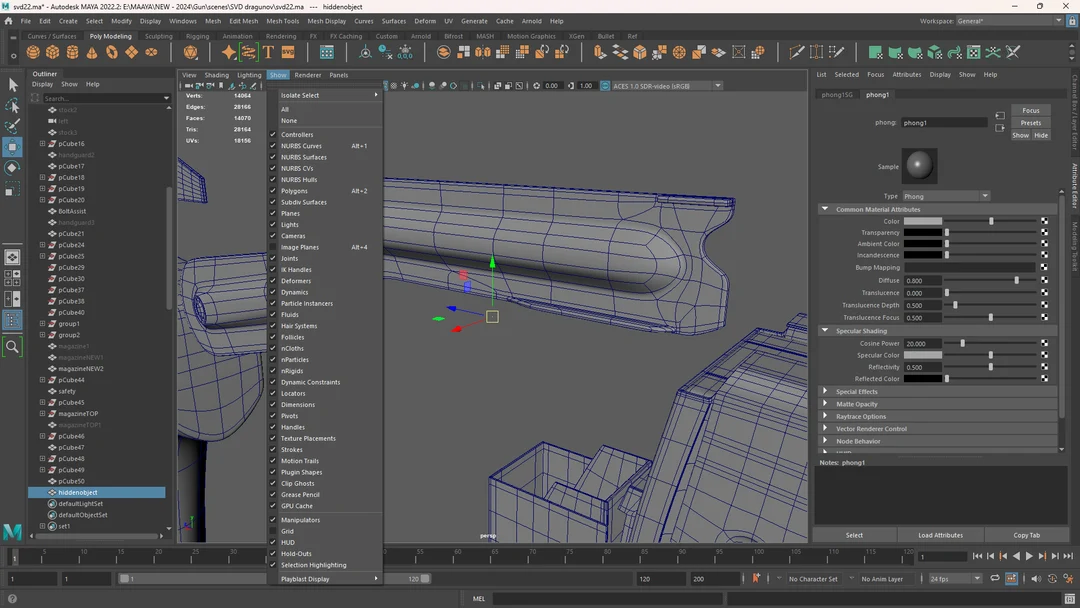Screen dimensions: 1080x608
Task: Open the Phong material type dropdown
Action: click(944, 196)
